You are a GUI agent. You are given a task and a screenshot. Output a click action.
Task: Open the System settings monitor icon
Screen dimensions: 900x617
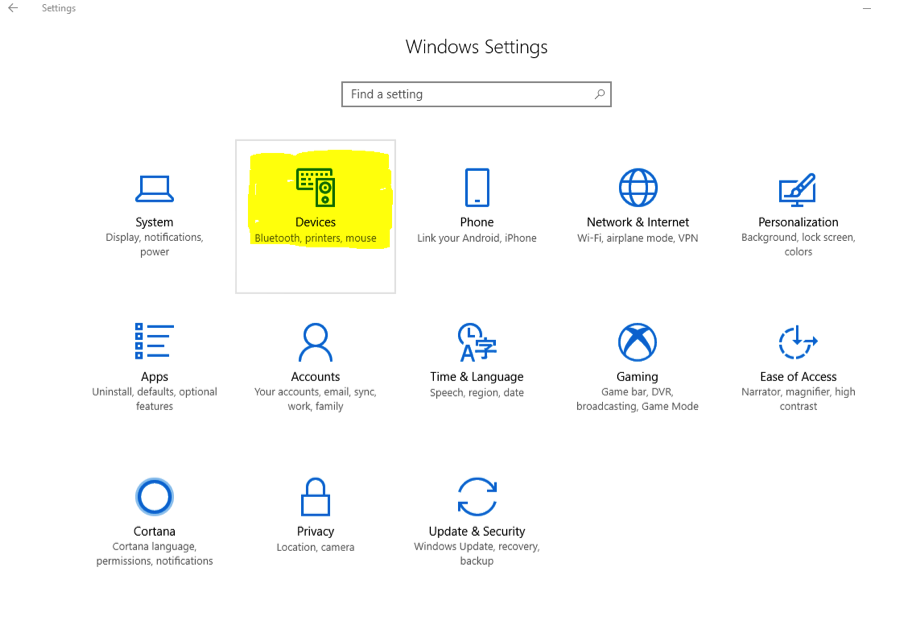[154, 188]
